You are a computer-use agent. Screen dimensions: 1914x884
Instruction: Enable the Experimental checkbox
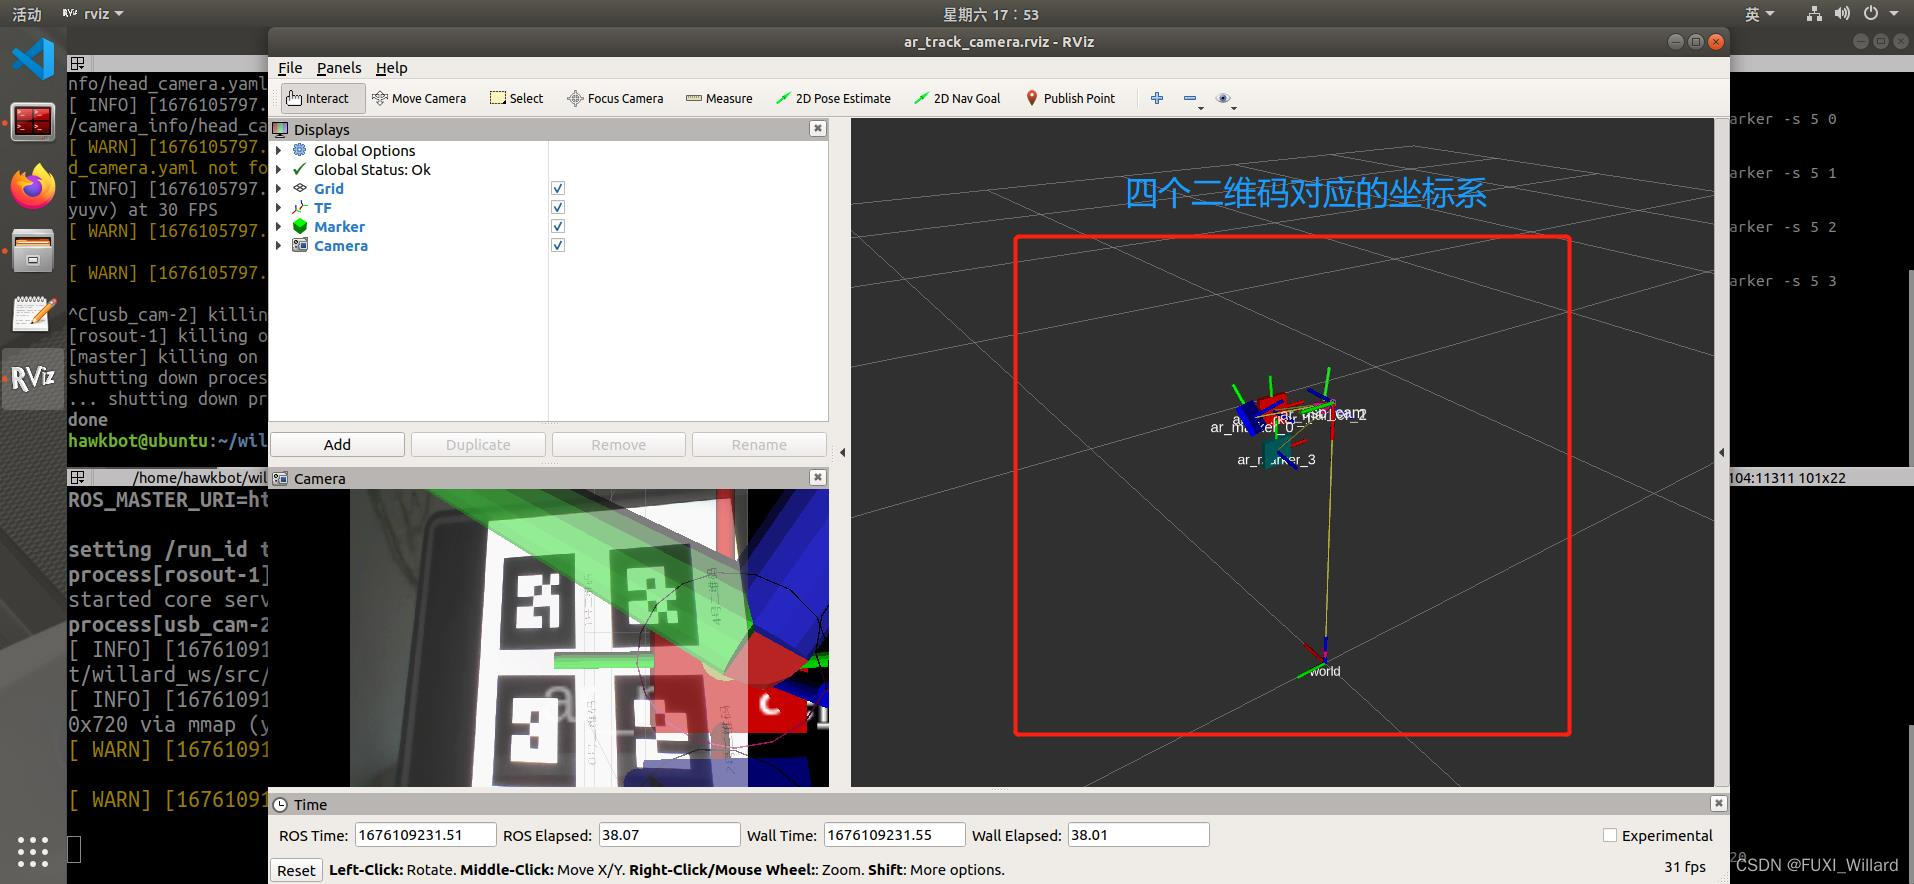coord(1609,835)
